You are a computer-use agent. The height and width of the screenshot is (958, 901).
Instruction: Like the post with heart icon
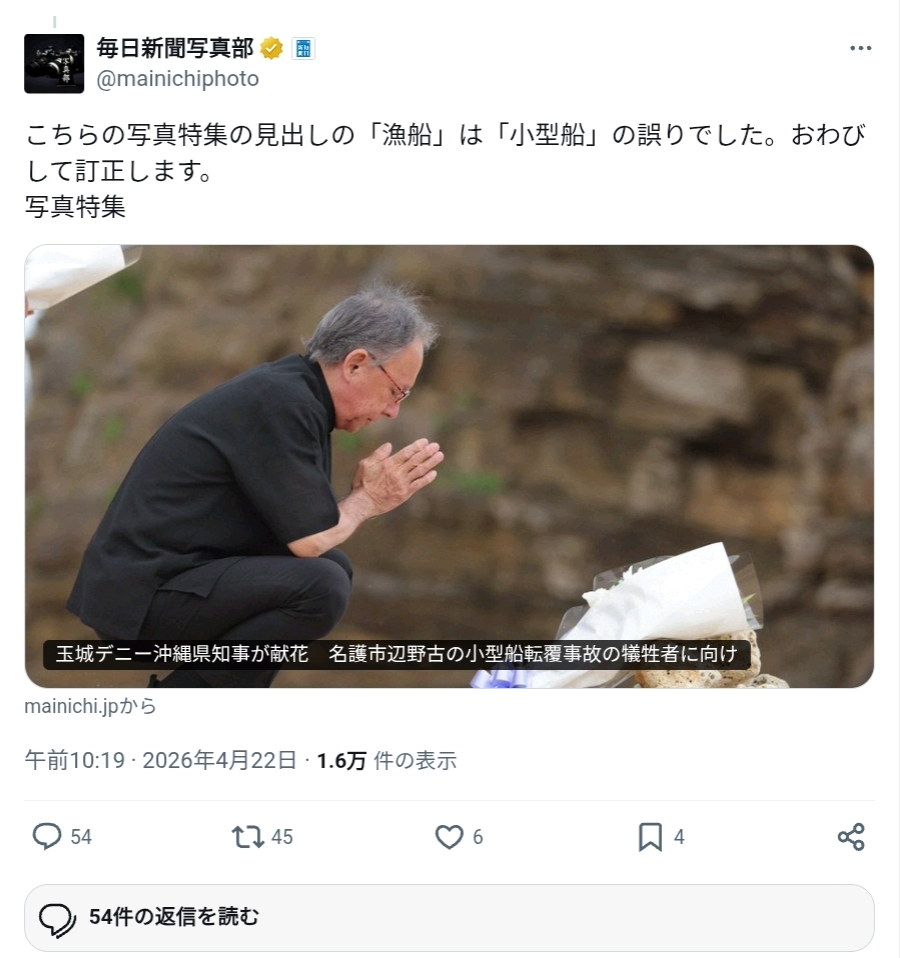point(449,836)
